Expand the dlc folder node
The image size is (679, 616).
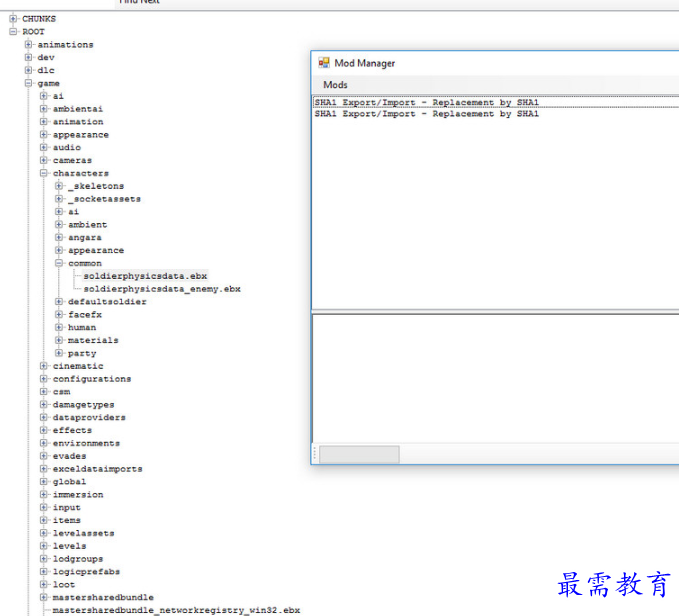tap(28, 70)
